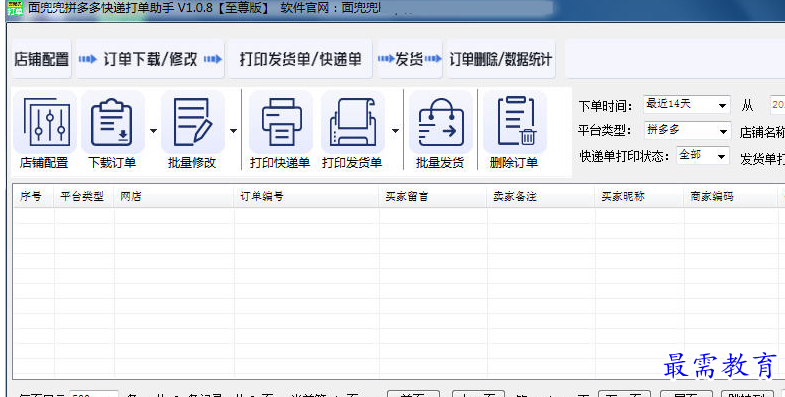Click the 订单编号 column header
This screenshot has width=785, height=397.
[307, 196]
